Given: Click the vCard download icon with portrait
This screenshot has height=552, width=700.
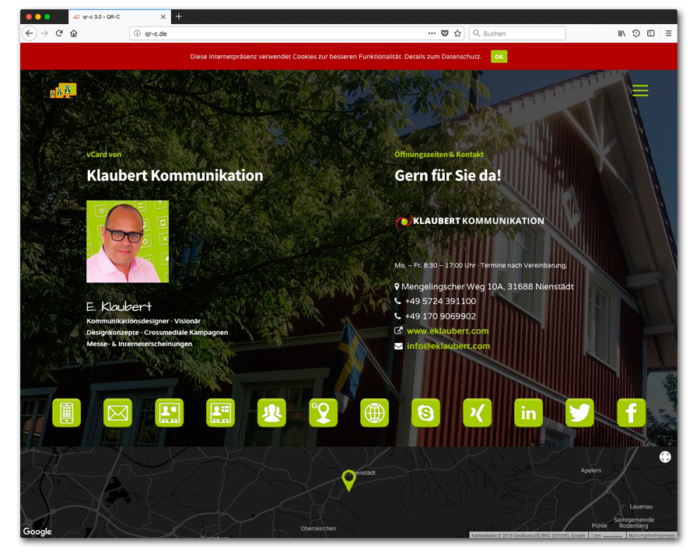Looking at the screenshot, I should click(169, 413).
